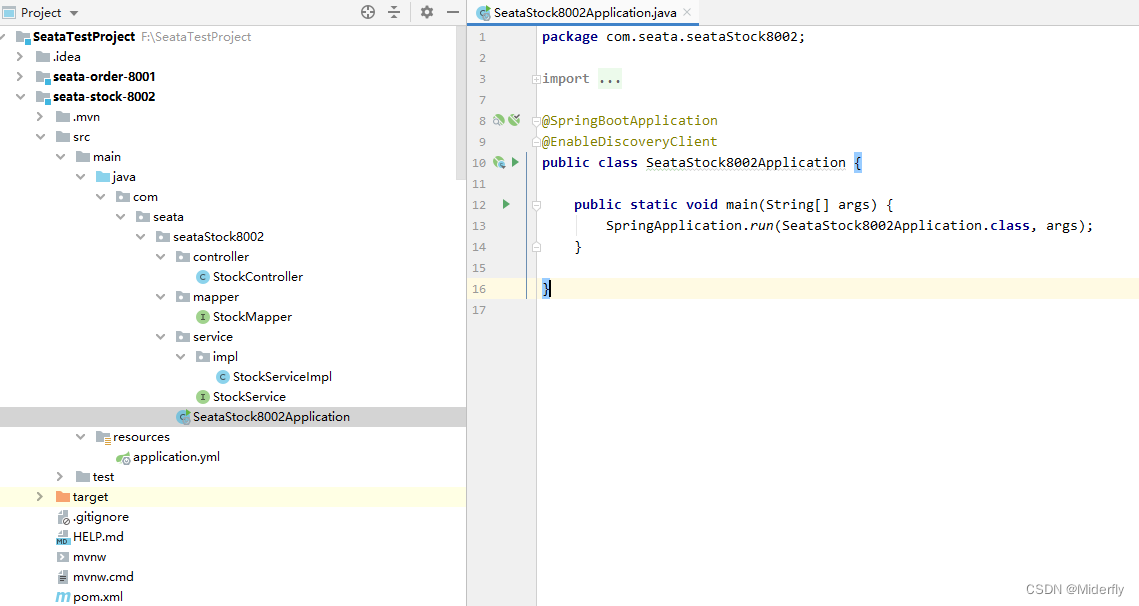Click the collapse all icon in Project panel
Screen dimensions: 1139x606
tap(394, 12)
